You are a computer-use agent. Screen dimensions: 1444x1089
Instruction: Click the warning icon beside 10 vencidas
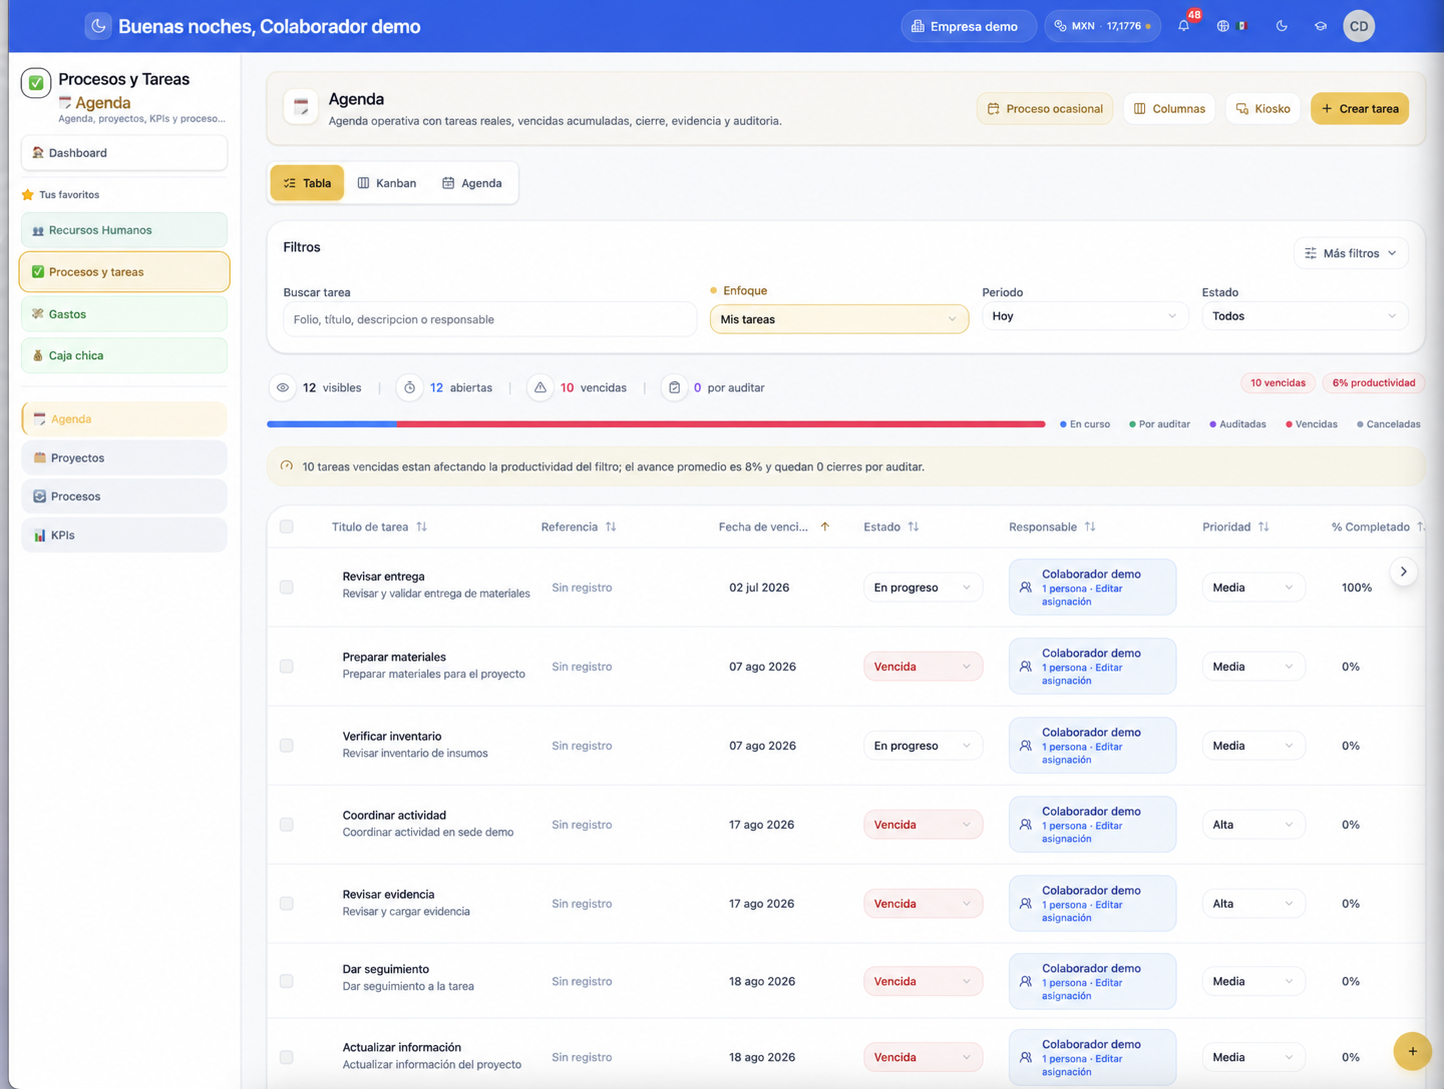coord(540,388)
